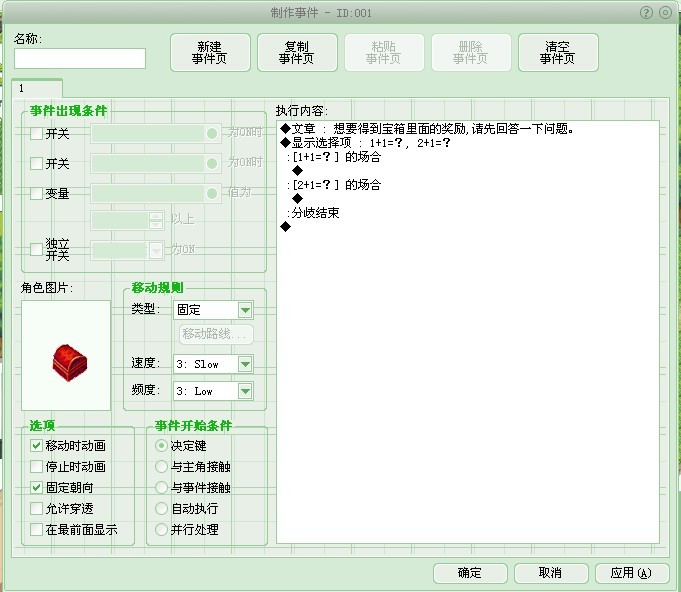This screenshot has width=681, height=592.
Task: Enable the 变量 condition checkbox
Action: (36, 193)
